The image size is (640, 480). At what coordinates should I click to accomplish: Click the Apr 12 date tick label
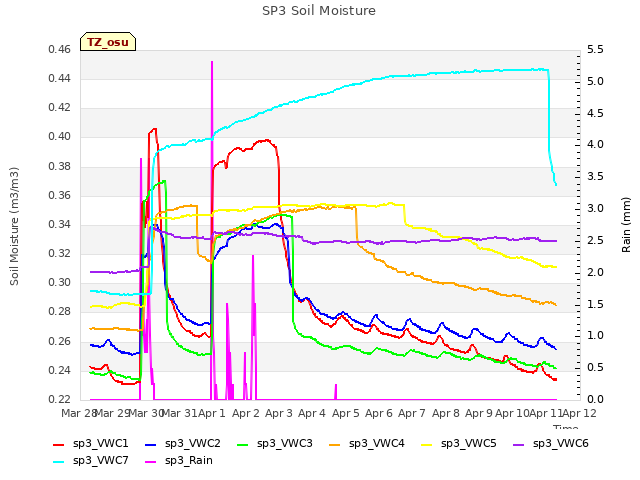580,413
